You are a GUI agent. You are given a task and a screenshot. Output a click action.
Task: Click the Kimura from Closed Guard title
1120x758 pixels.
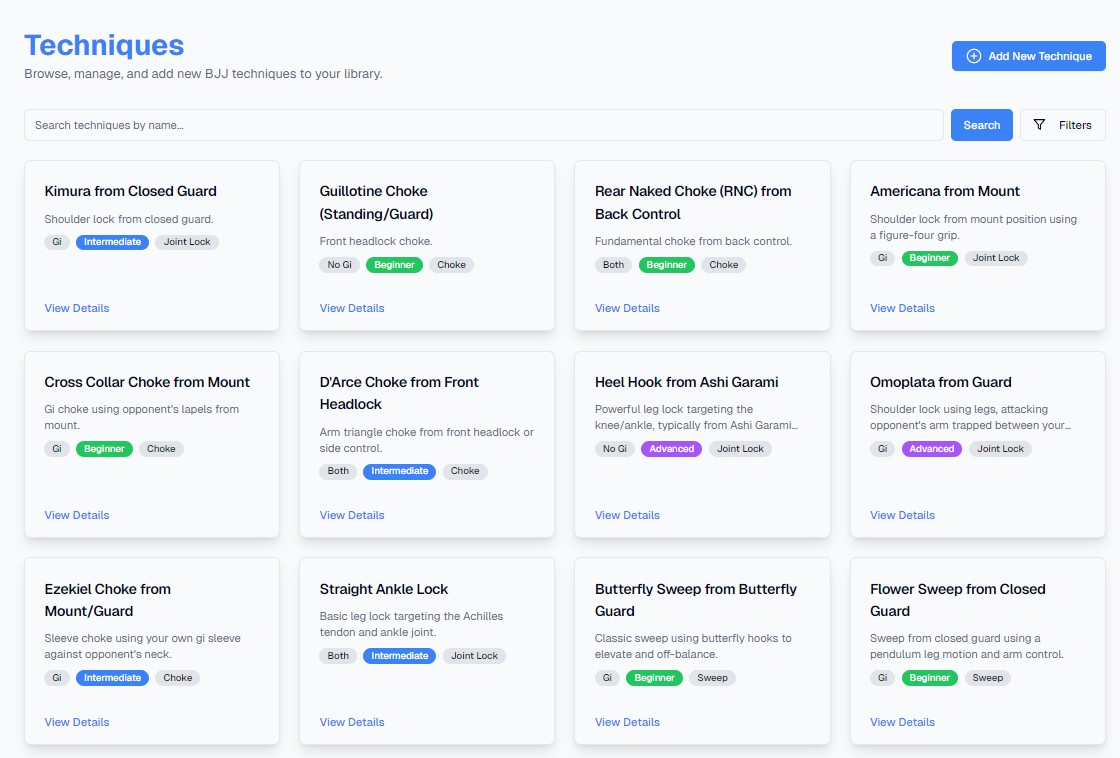click(x=130, y=191)
